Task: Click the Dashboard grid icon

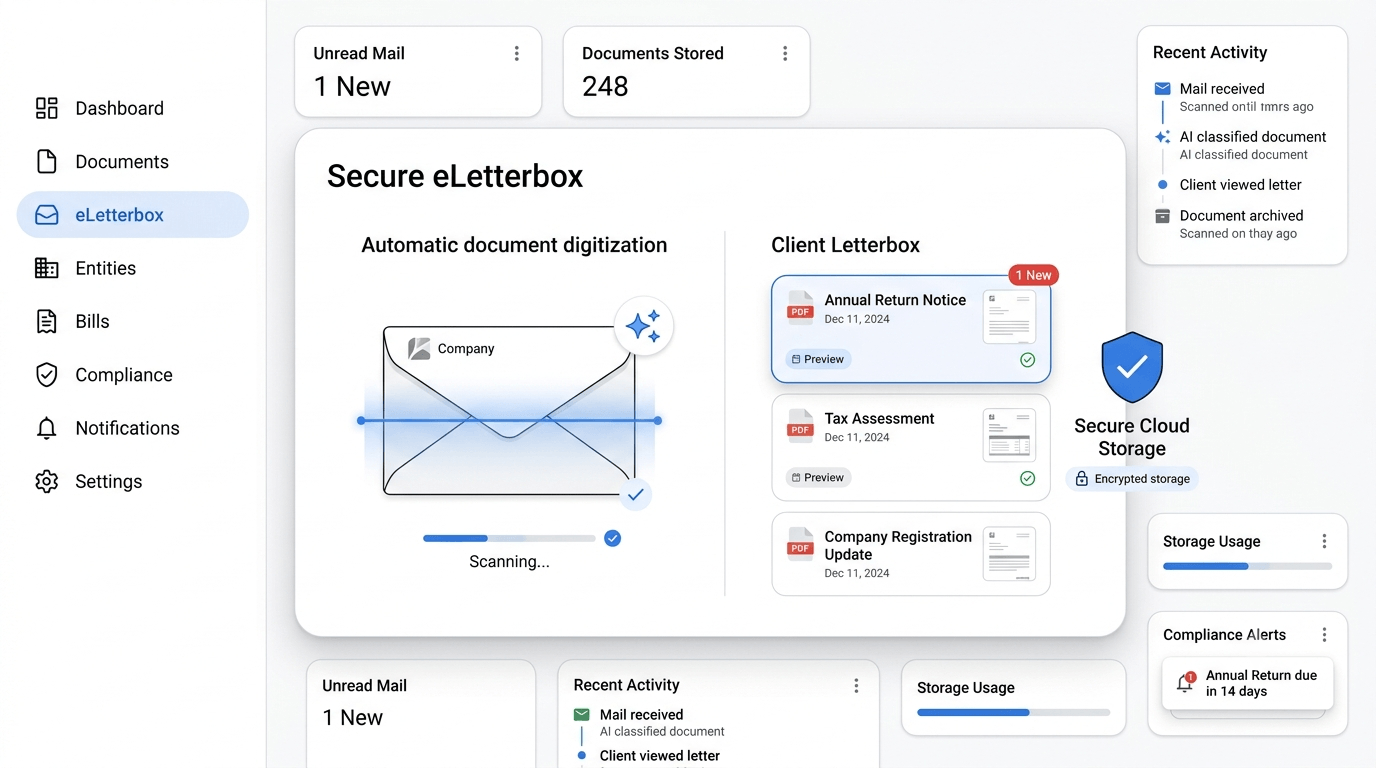Action: coord(47,108)
